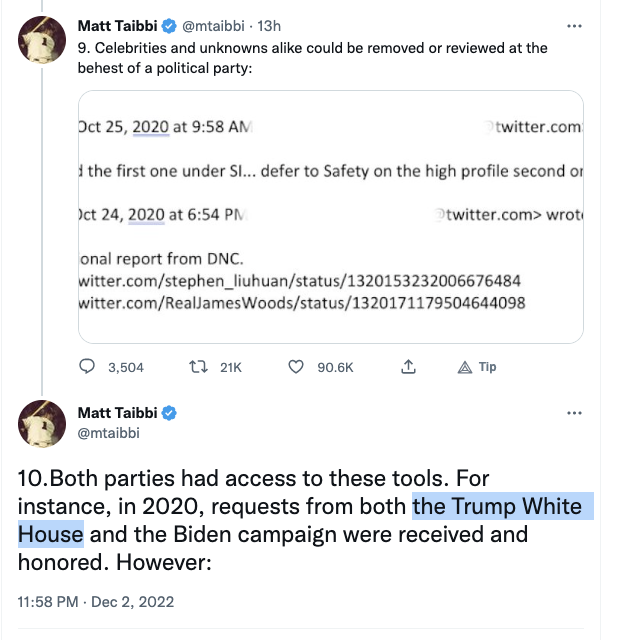Open Matt Taibbi avatar on tweet 9

click(42, 40)
